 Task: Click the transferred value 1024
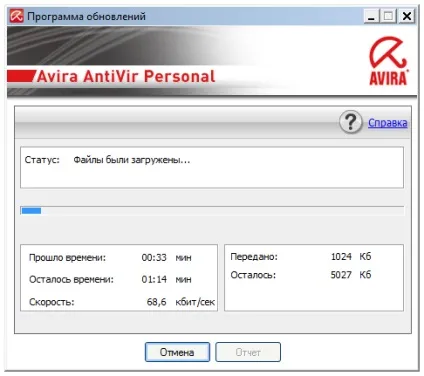(341, 256)
